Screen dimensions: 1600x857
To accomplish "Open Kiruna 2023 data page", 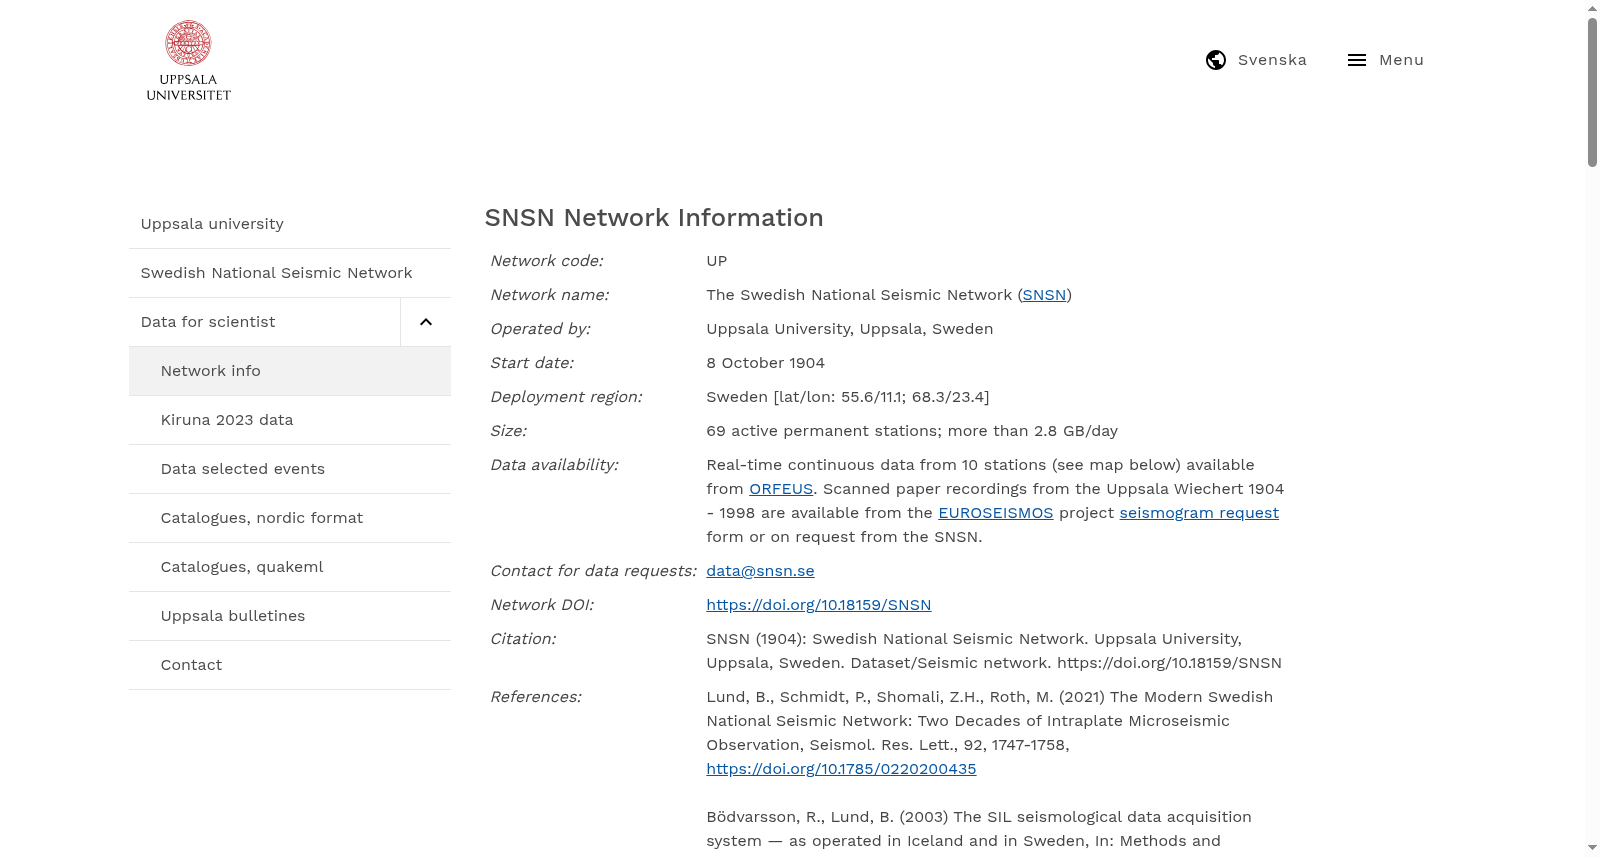I will point(290,420).
